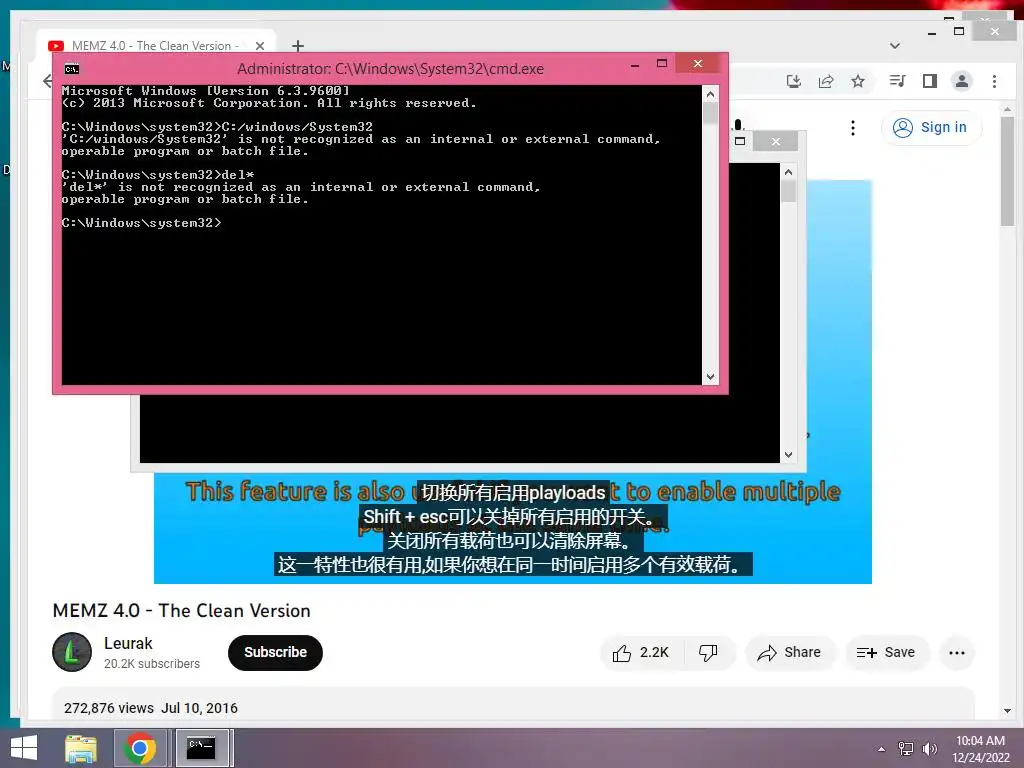The height and width of the screenshot is (768, 1024).
Task: Share the video via Share button
Action: pyautogui.click(x=789, y=652)
